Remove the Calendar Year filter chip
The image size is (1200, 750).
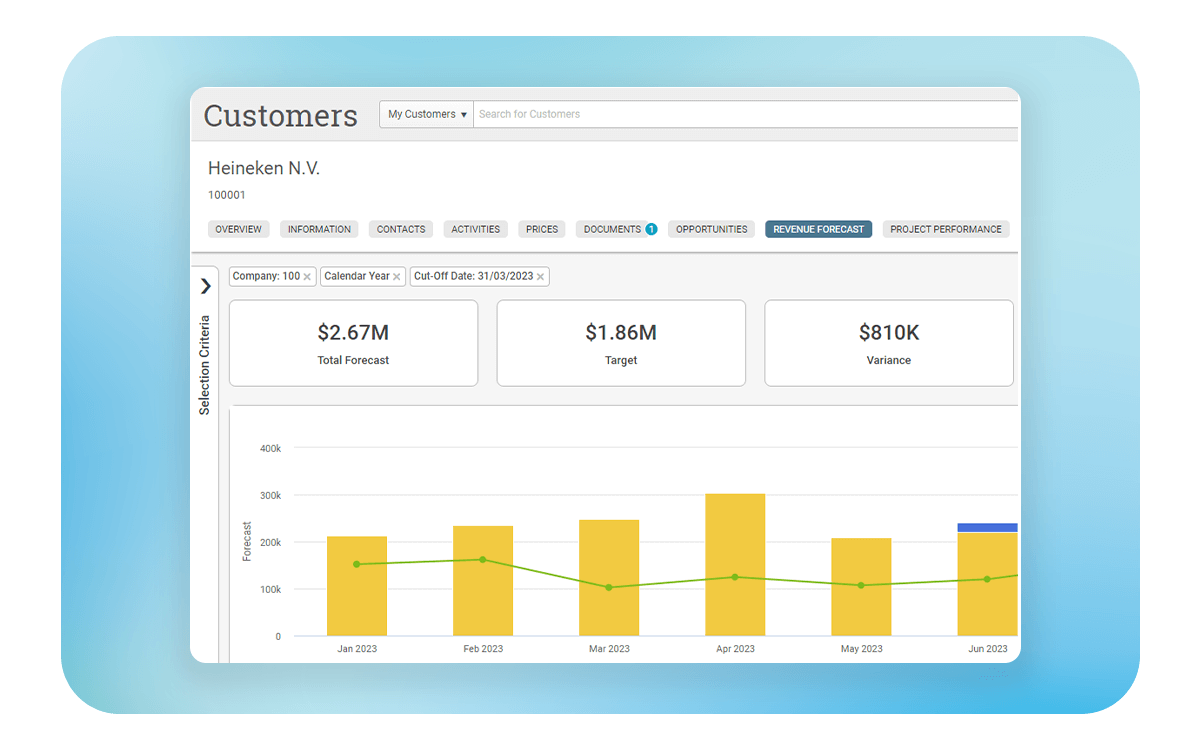click(397, 277)
